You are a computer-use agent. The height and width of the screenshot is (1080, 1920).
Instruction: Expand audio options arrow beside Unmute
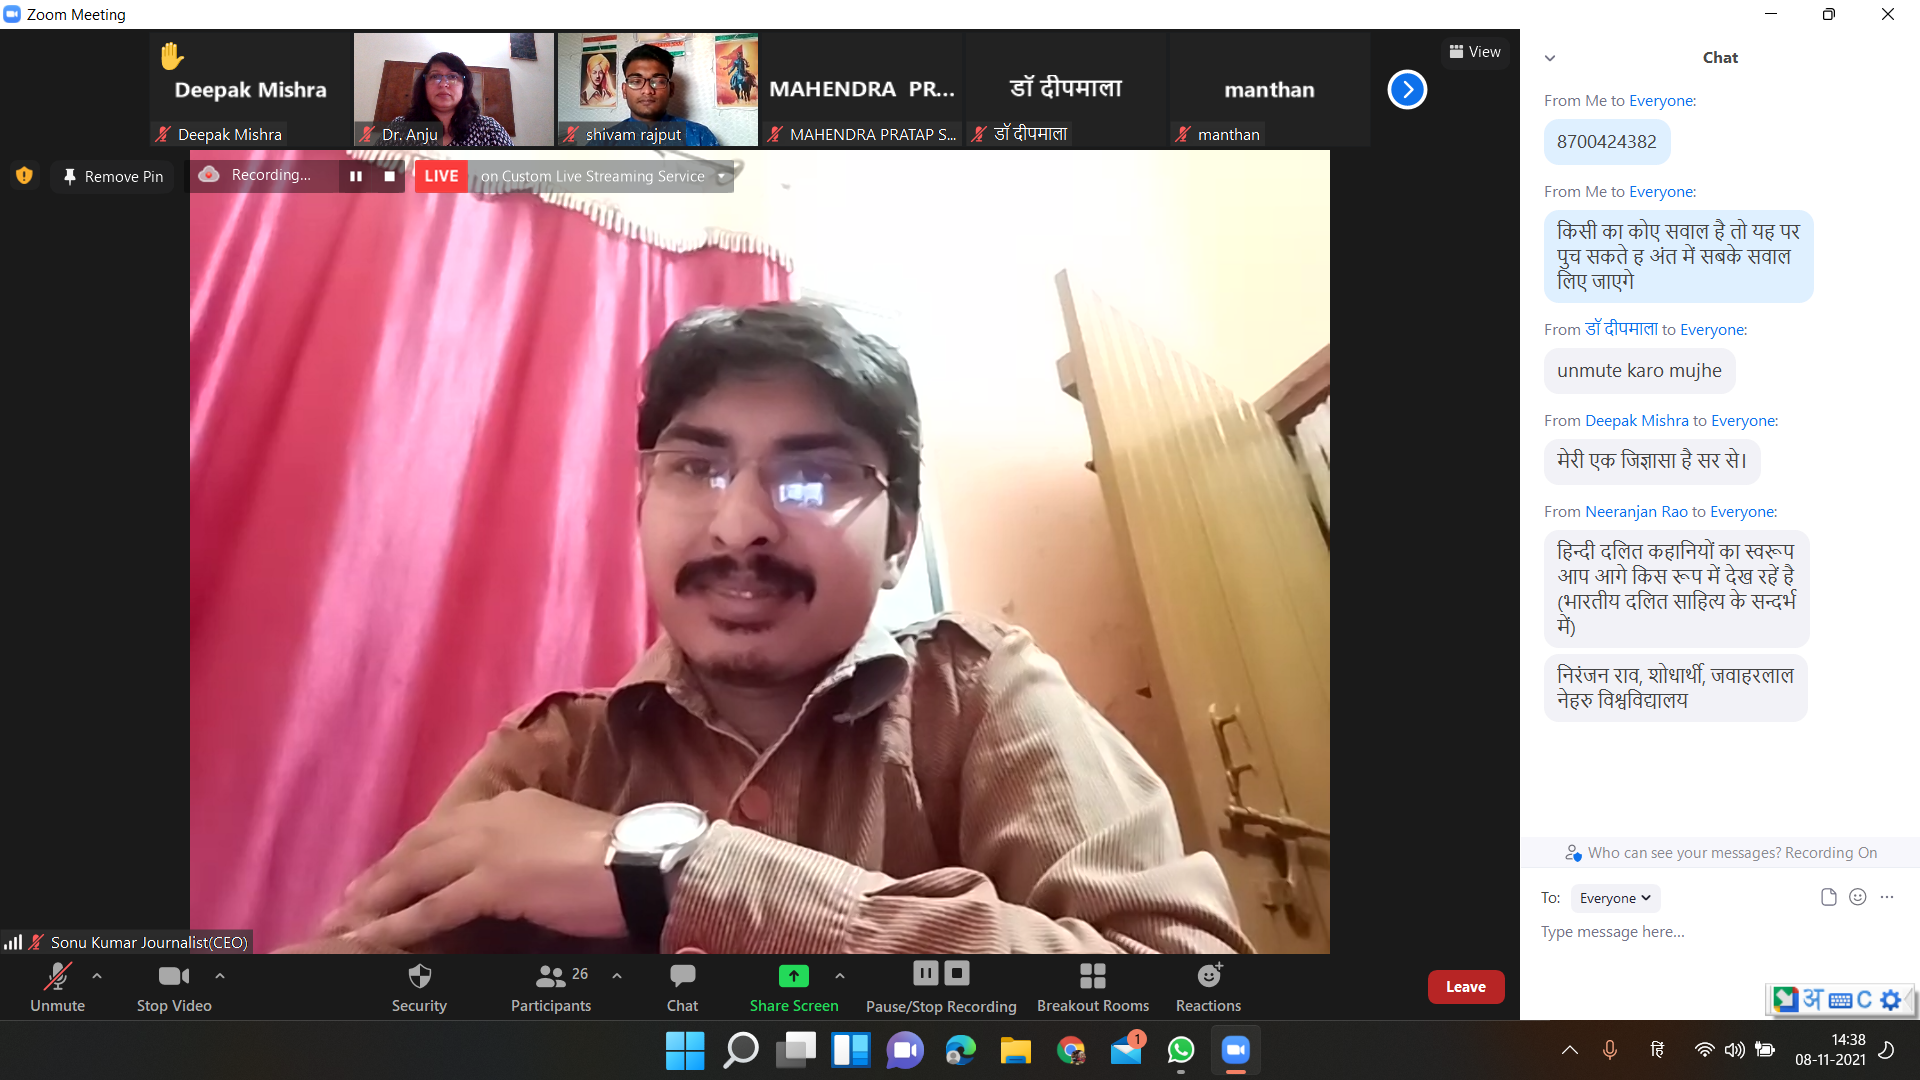pyautogui.click(x=97, y=976)
